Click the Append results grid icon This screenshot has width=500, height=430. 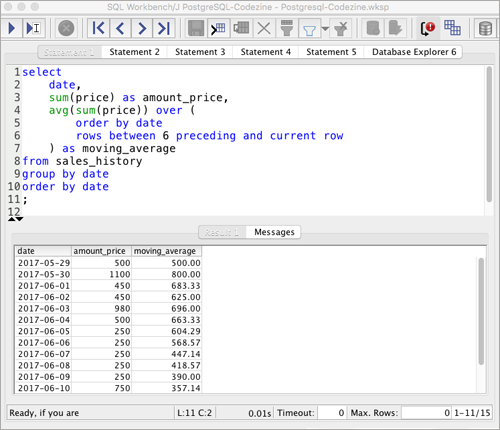coord(452,28)
